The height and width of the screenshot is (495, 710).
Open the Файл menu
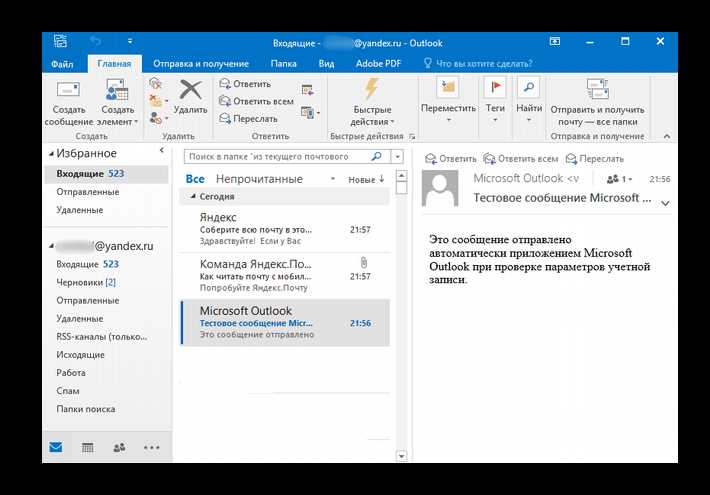62,64
